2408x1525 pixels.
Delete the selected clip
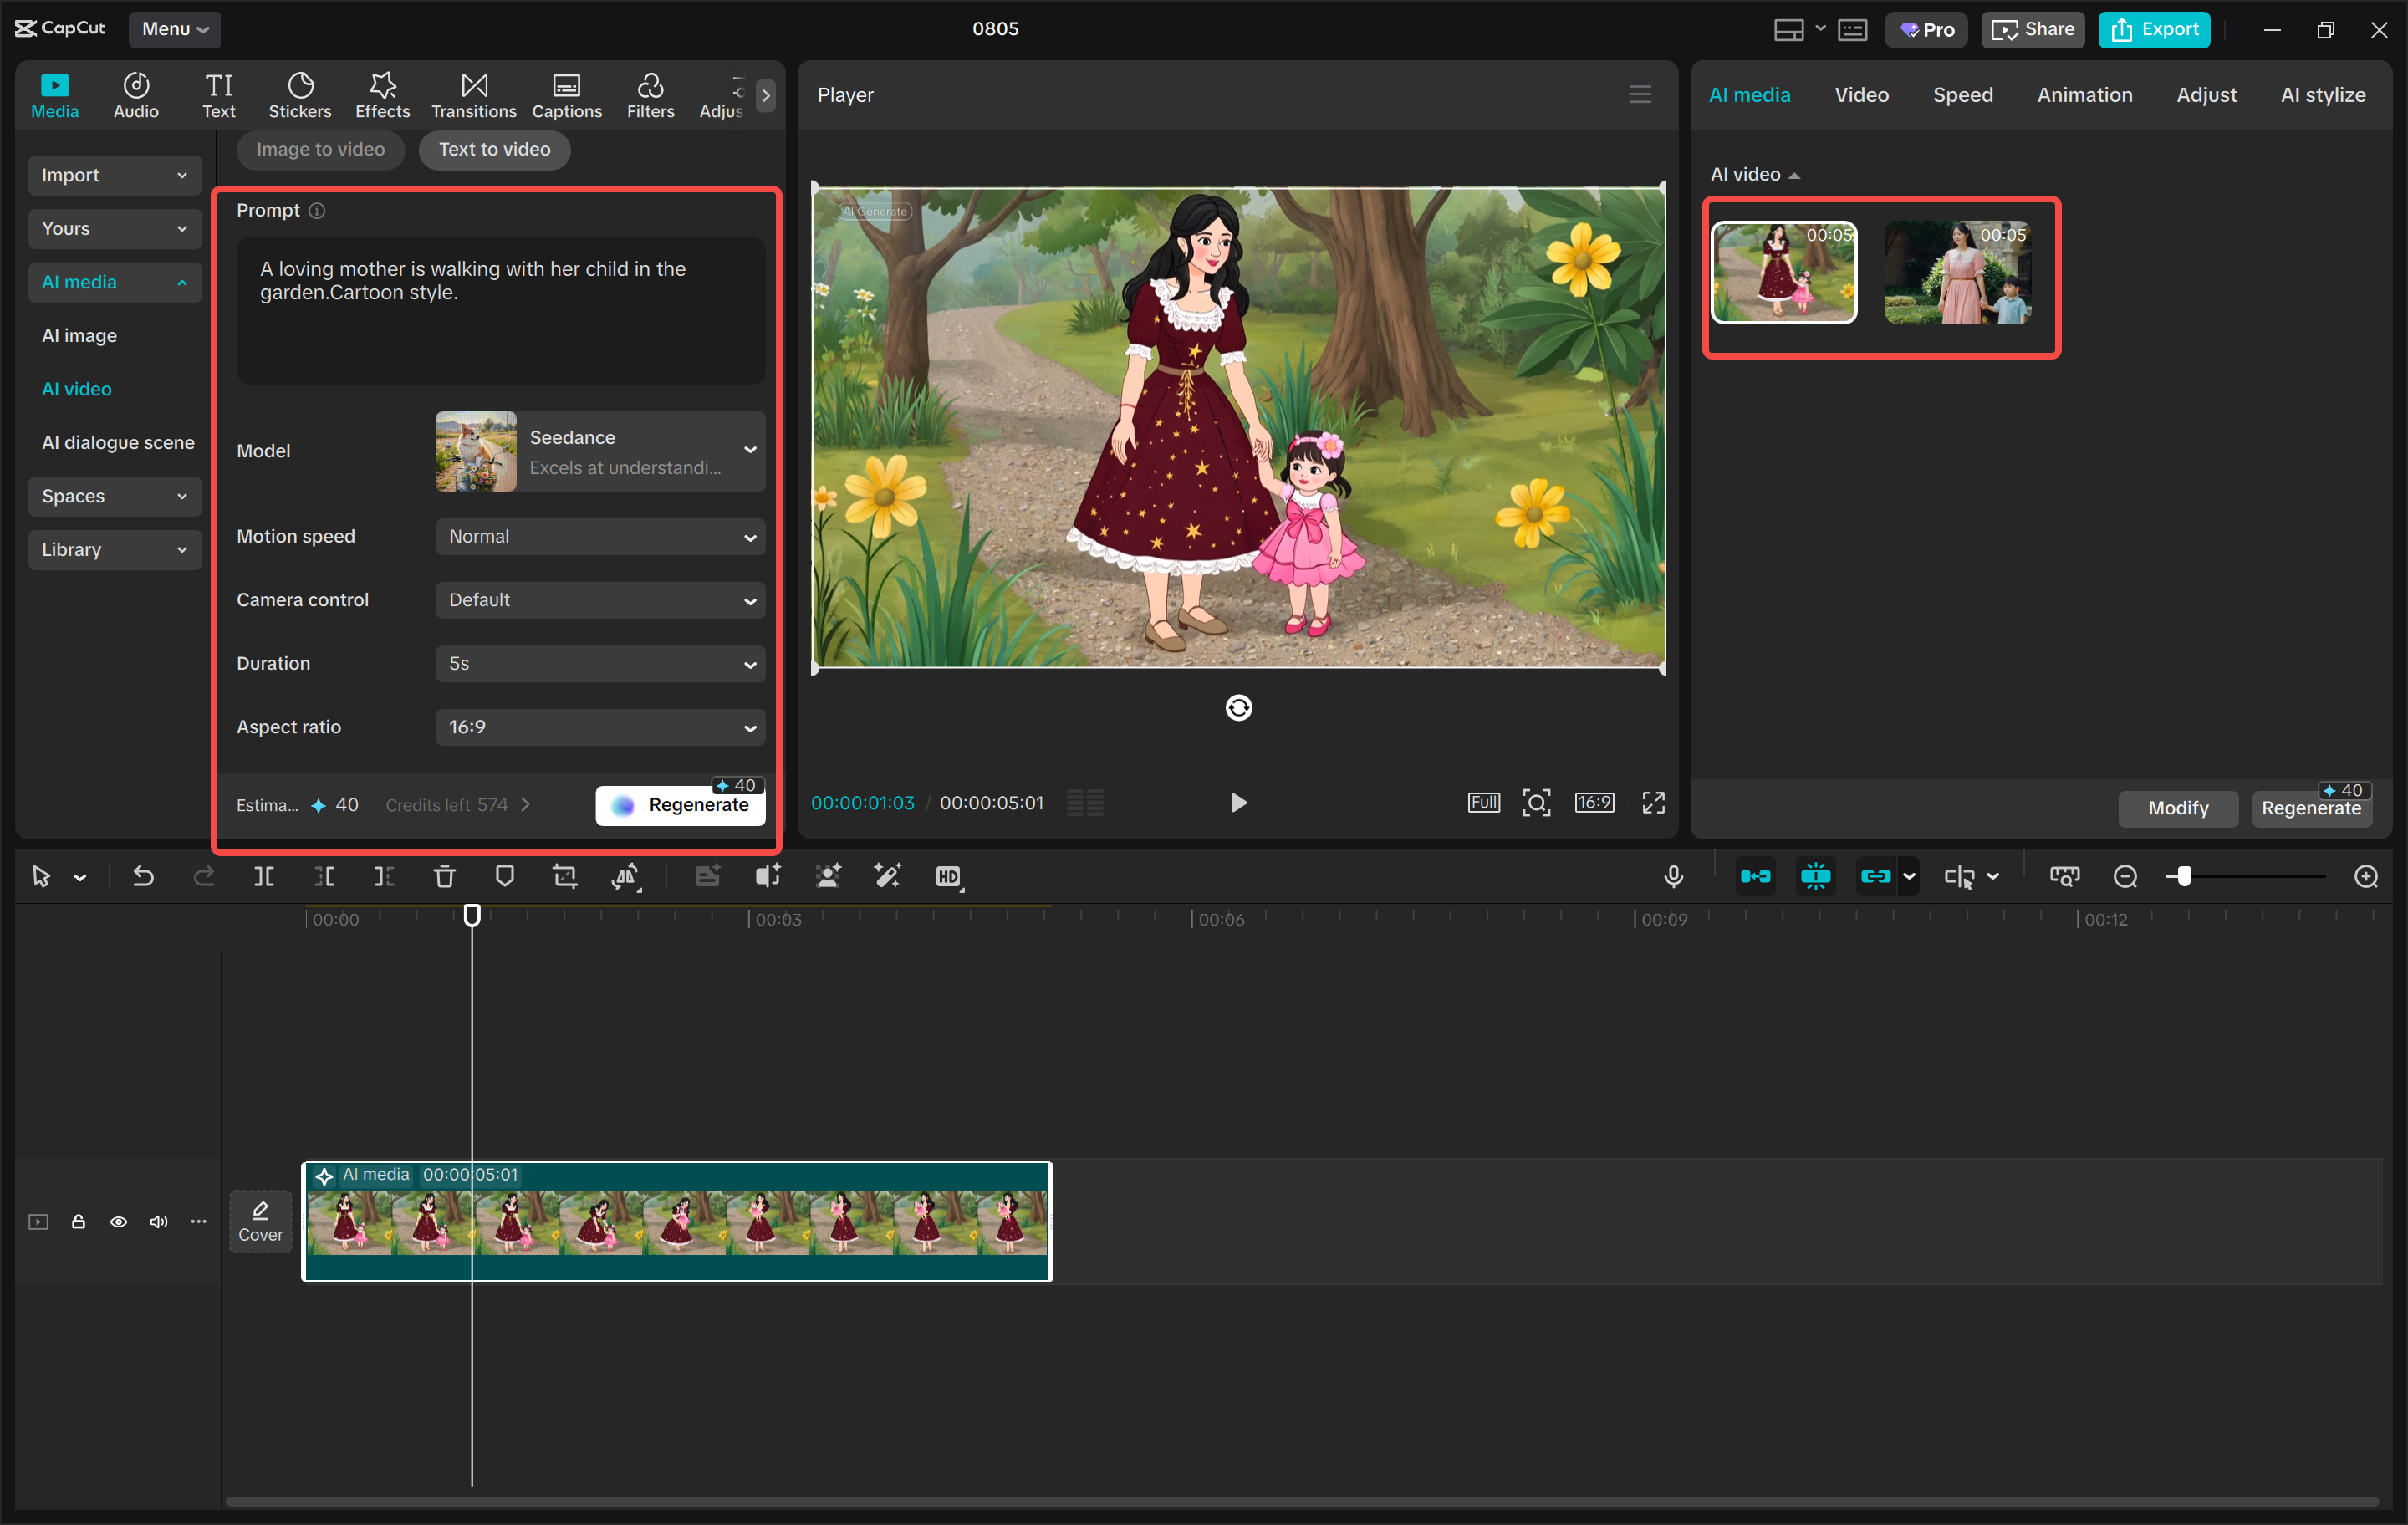click(x=445, y=876)
